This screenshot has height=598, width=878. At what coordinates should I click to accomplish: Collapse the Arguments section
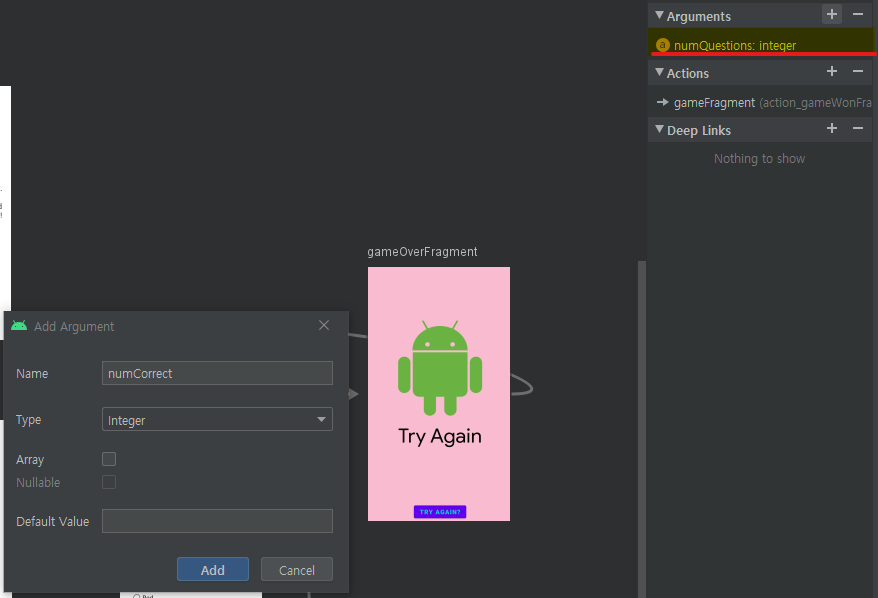(659, 15)
